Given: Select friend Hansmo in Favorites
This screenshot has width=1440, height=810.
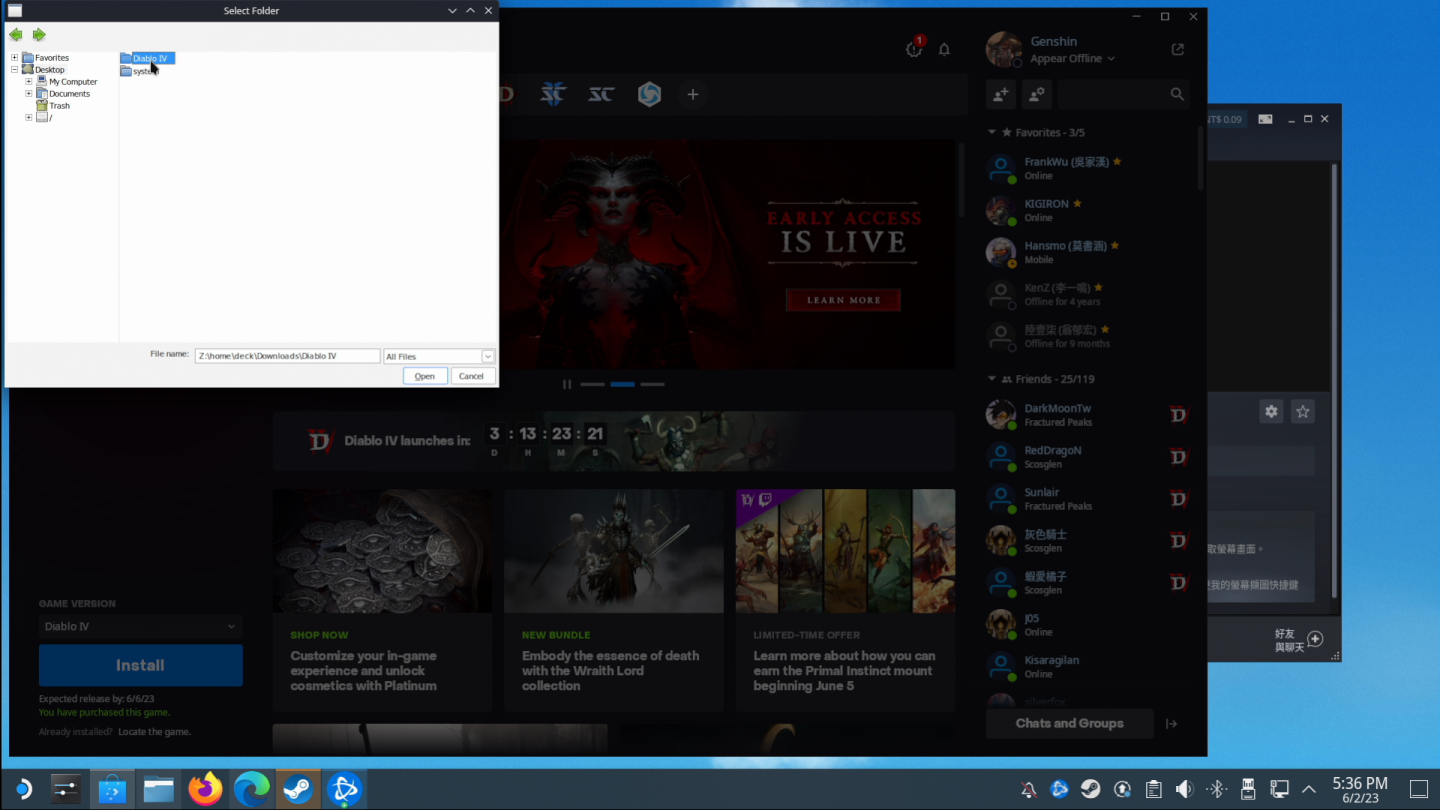Looking at the screenshot, I should click(x=1090, y=252).
